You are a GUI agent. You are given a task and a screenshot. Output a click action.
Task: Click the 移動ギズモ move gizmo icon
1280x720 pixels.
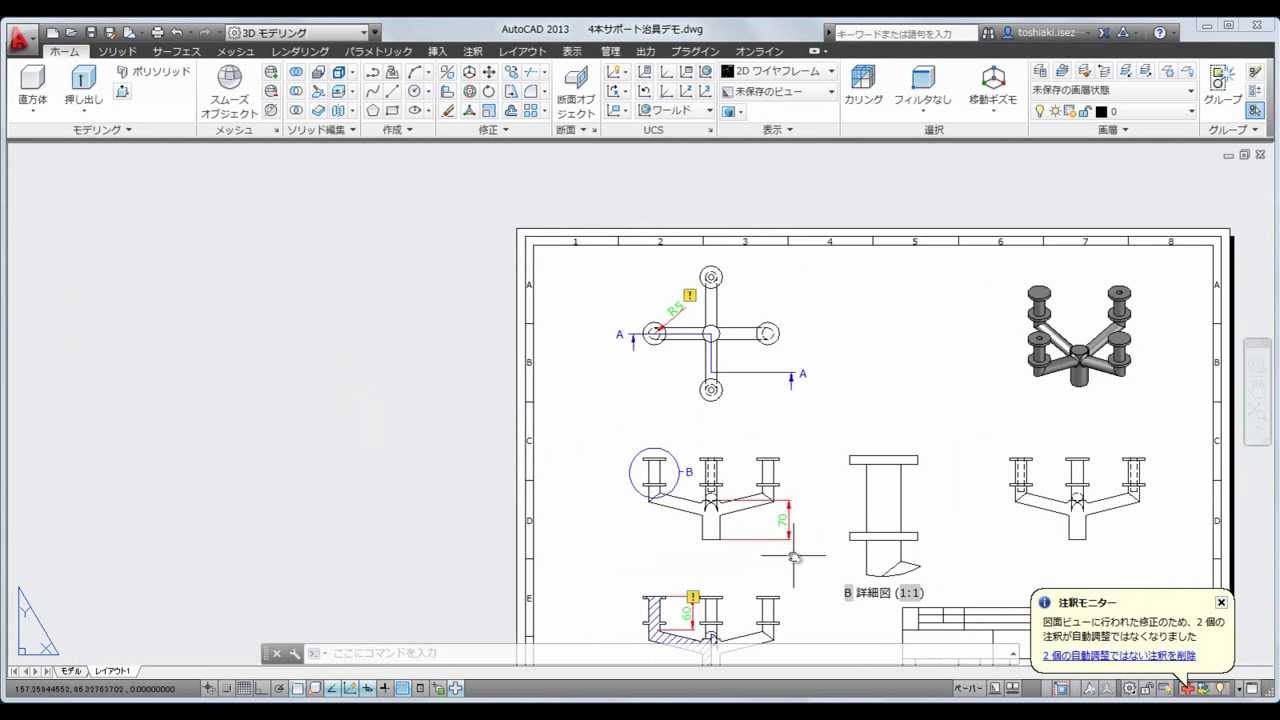point(993,85)
